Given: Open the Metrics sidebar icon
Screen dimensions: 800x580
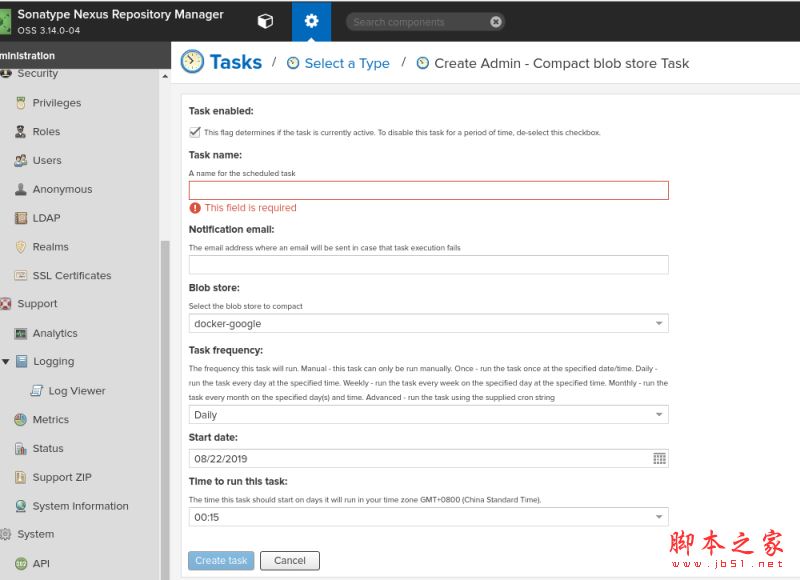Looking at the screenshot, I should tap(21, 420).
